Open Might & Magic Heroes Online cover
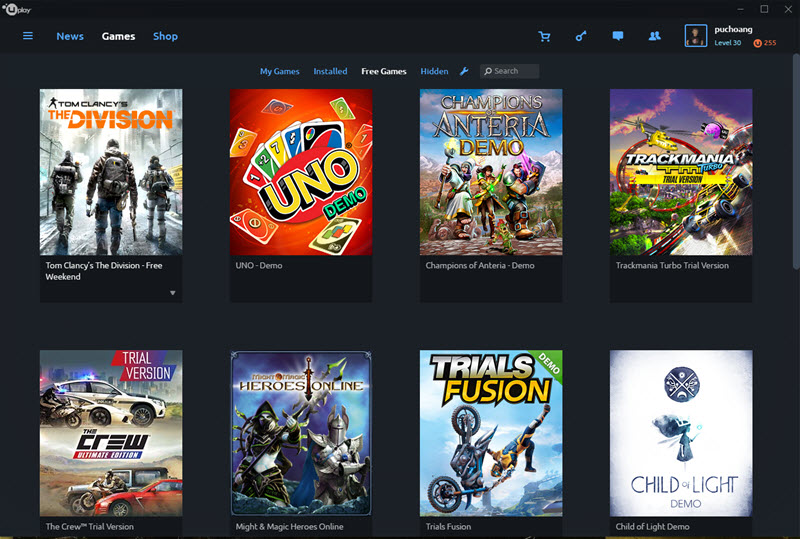 (301, 433)
